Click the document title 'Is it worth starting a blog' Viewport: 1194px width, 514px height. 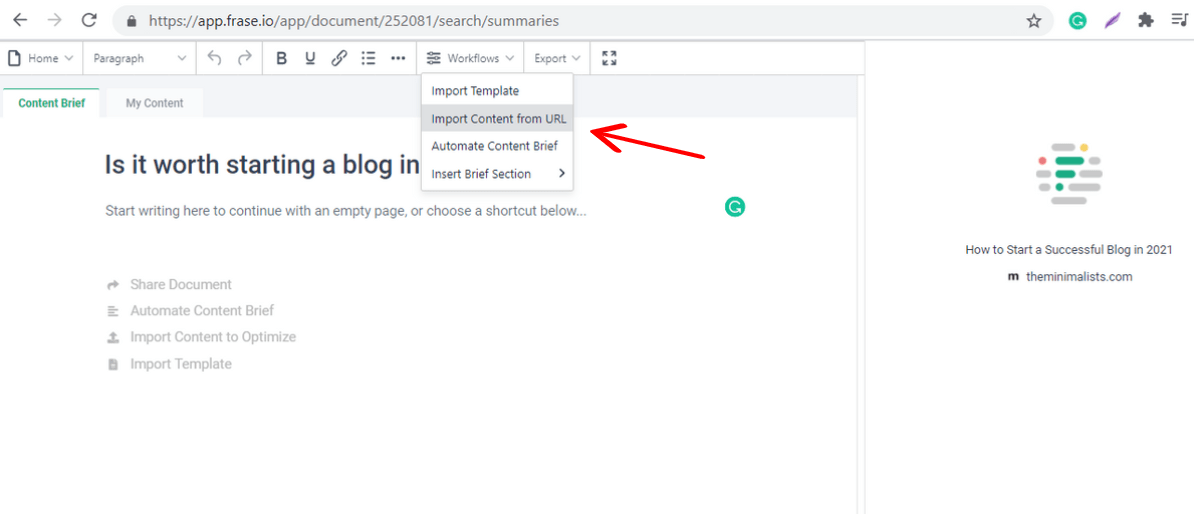coord(263,164)
